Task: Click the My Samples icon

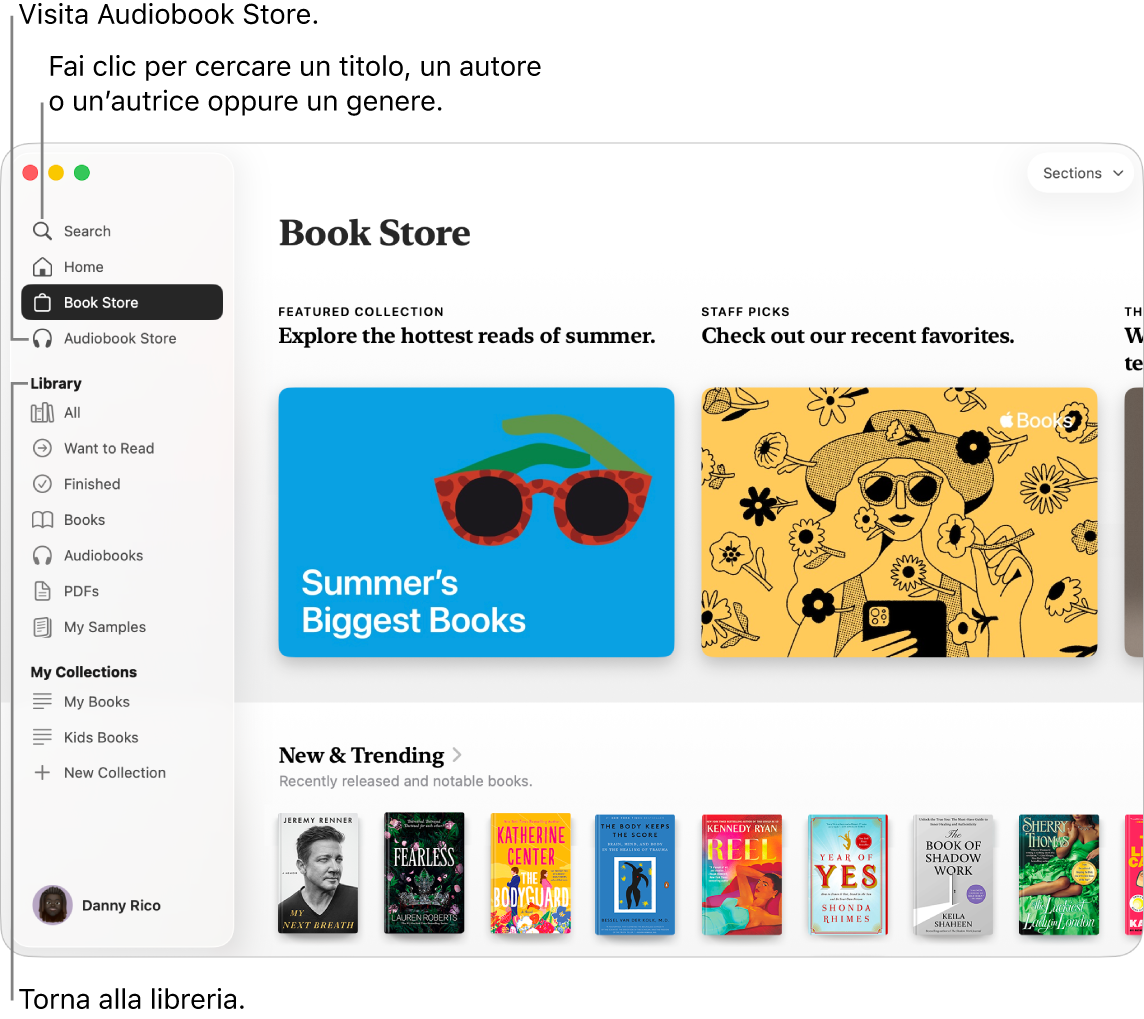Action: 42,627
